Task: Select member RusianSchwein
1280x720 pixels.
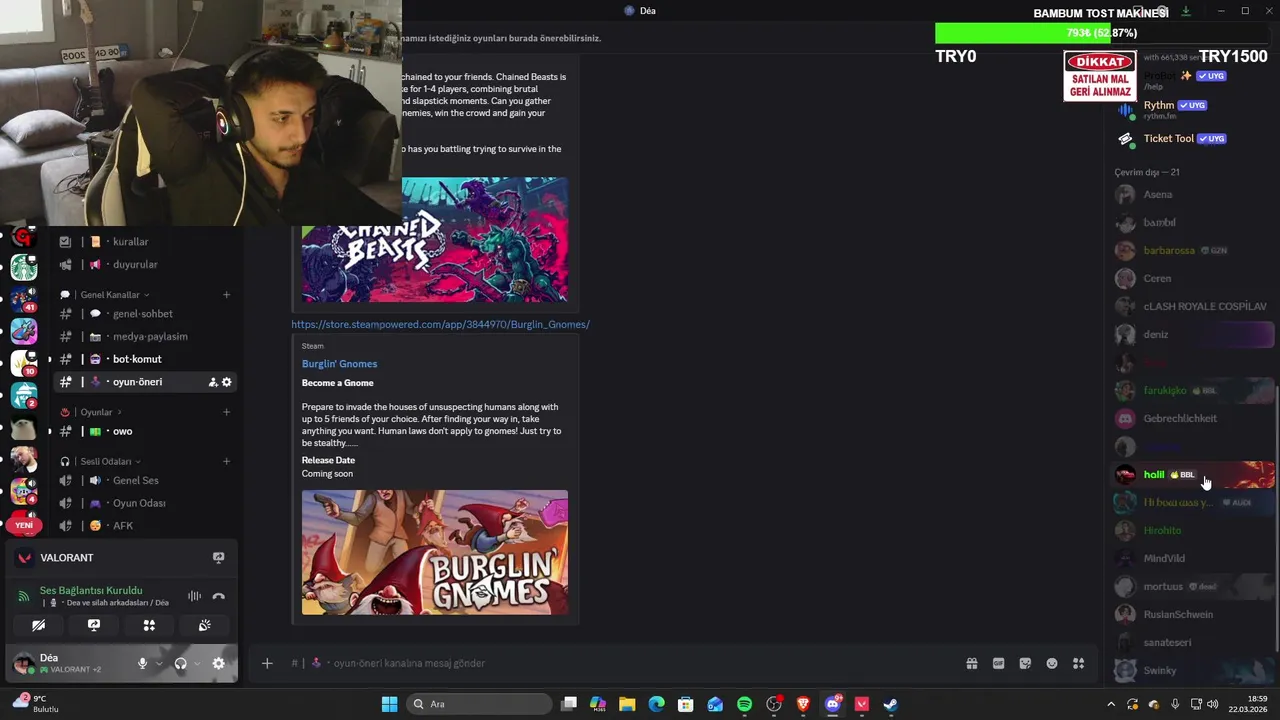Action: [1194, 615]
